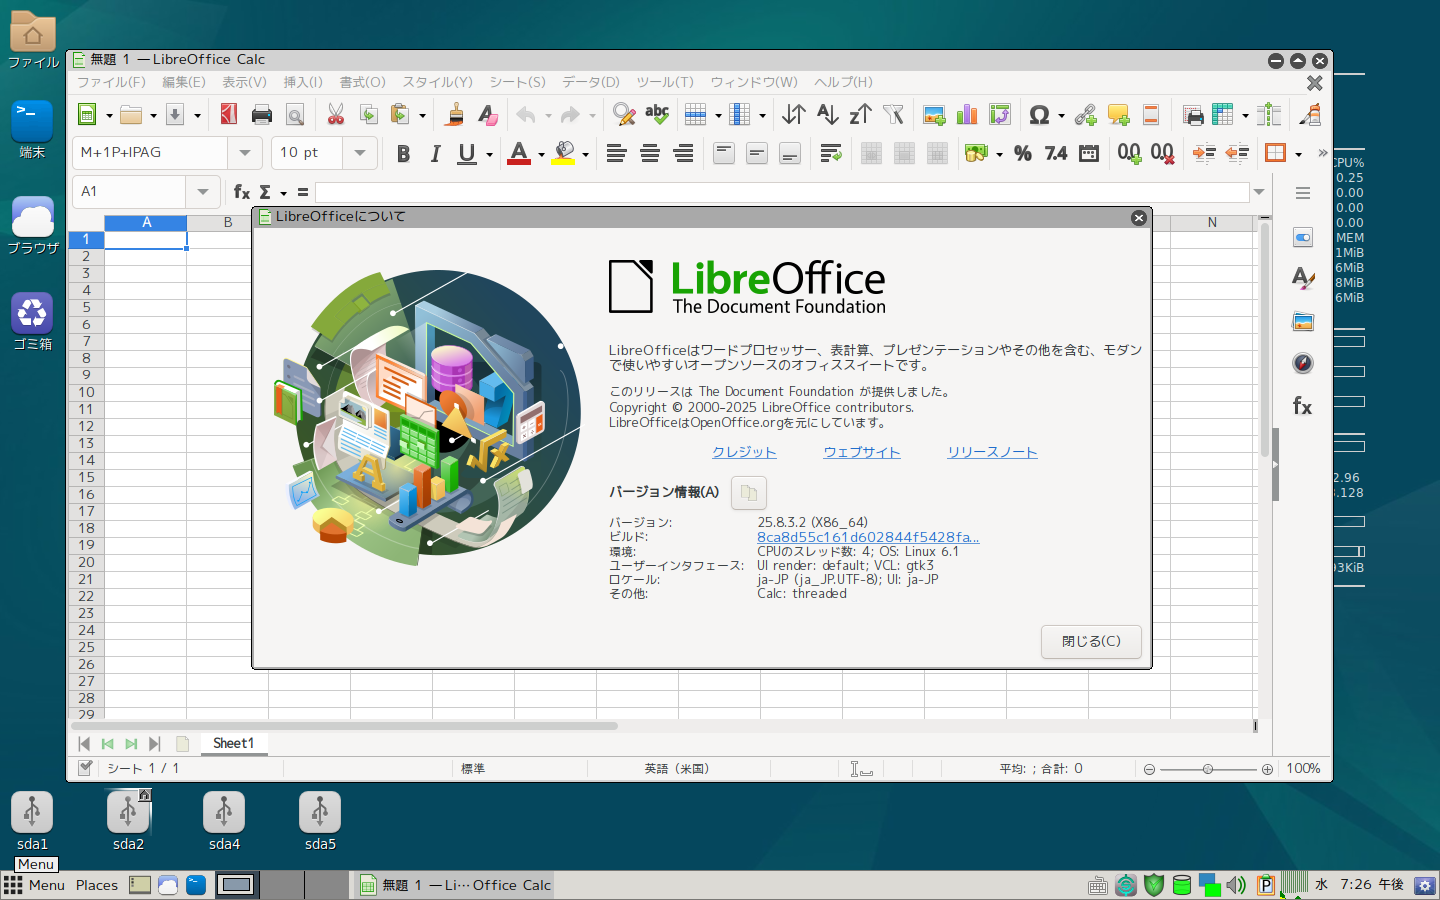Expand the font size dropdown
The image size is (1440, 900).
[359, 153]
